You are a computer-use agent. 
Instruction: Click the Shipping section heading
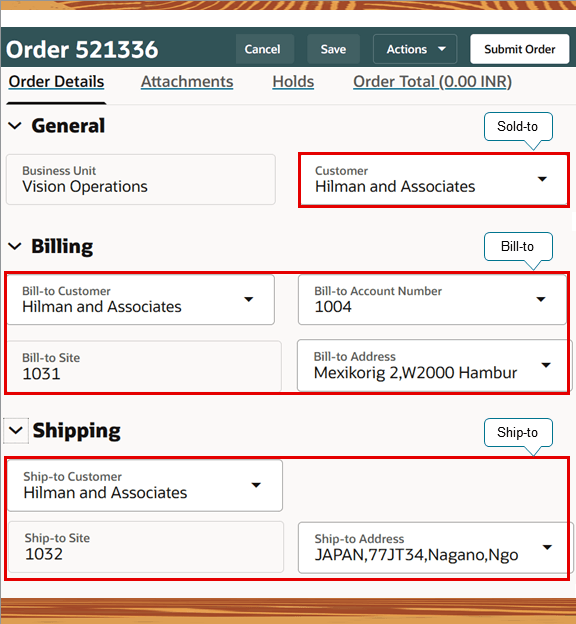(76, 431)
